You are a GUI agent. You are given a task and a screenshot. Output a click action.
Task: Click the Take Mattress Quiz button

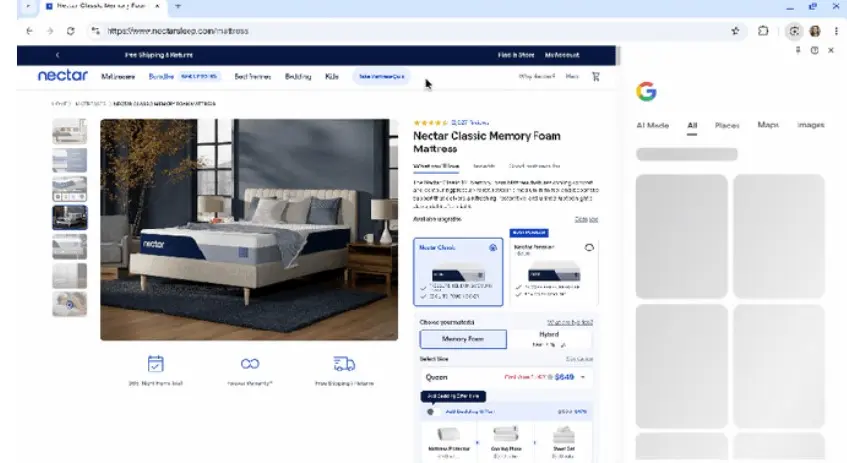[382, 77]
